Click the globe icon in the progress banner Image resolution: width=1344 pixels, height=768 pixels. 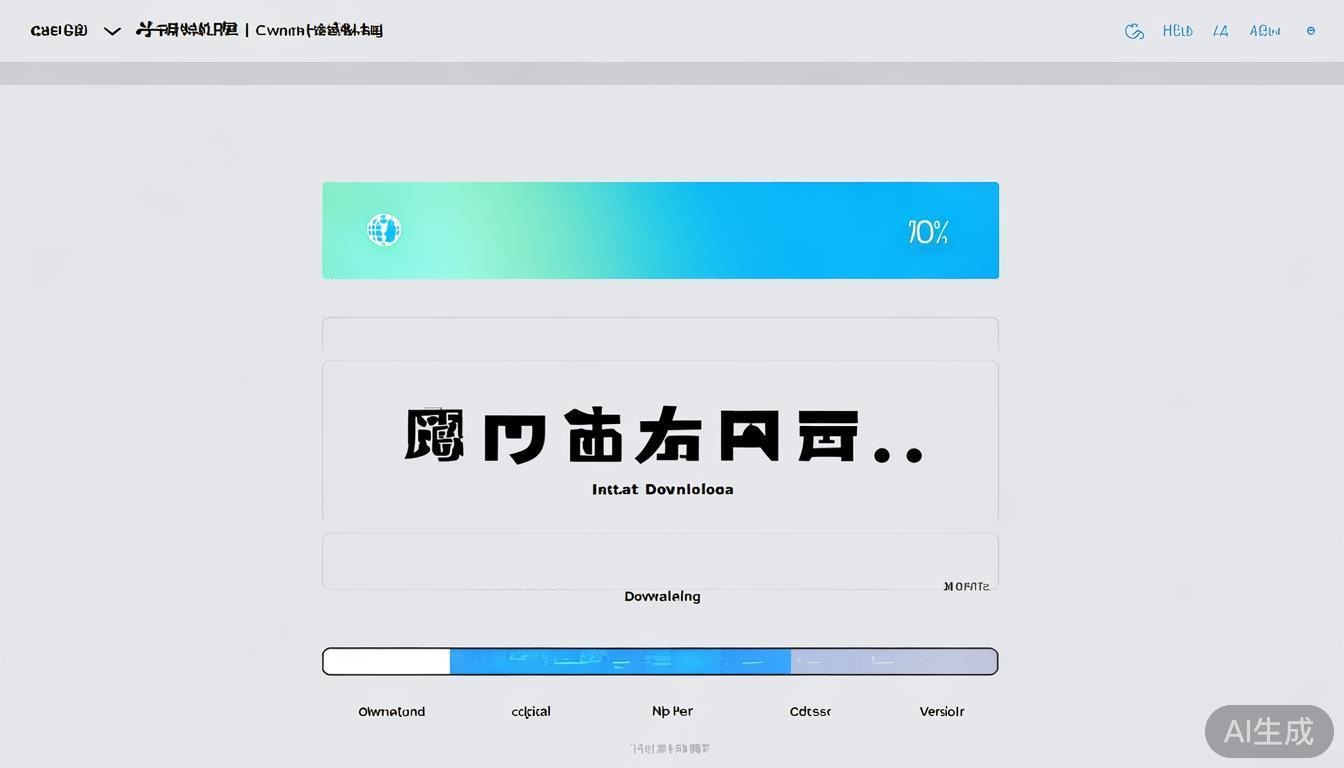[x=384, y=229]
